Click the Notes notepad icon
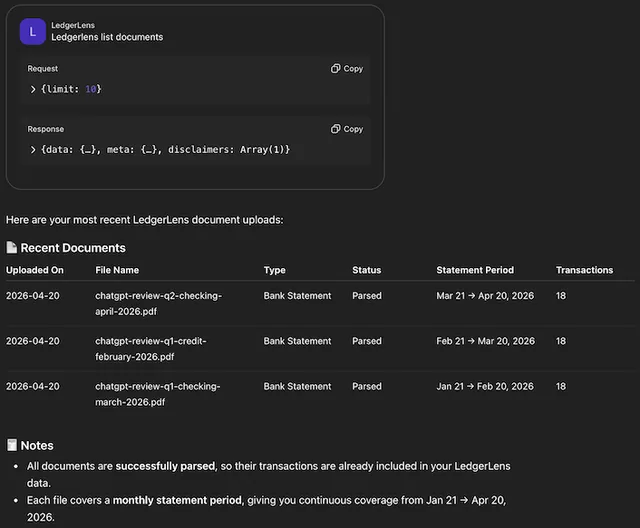Image resolution: width=640 pixels, height=528 pixels. (x=12, y=445)
